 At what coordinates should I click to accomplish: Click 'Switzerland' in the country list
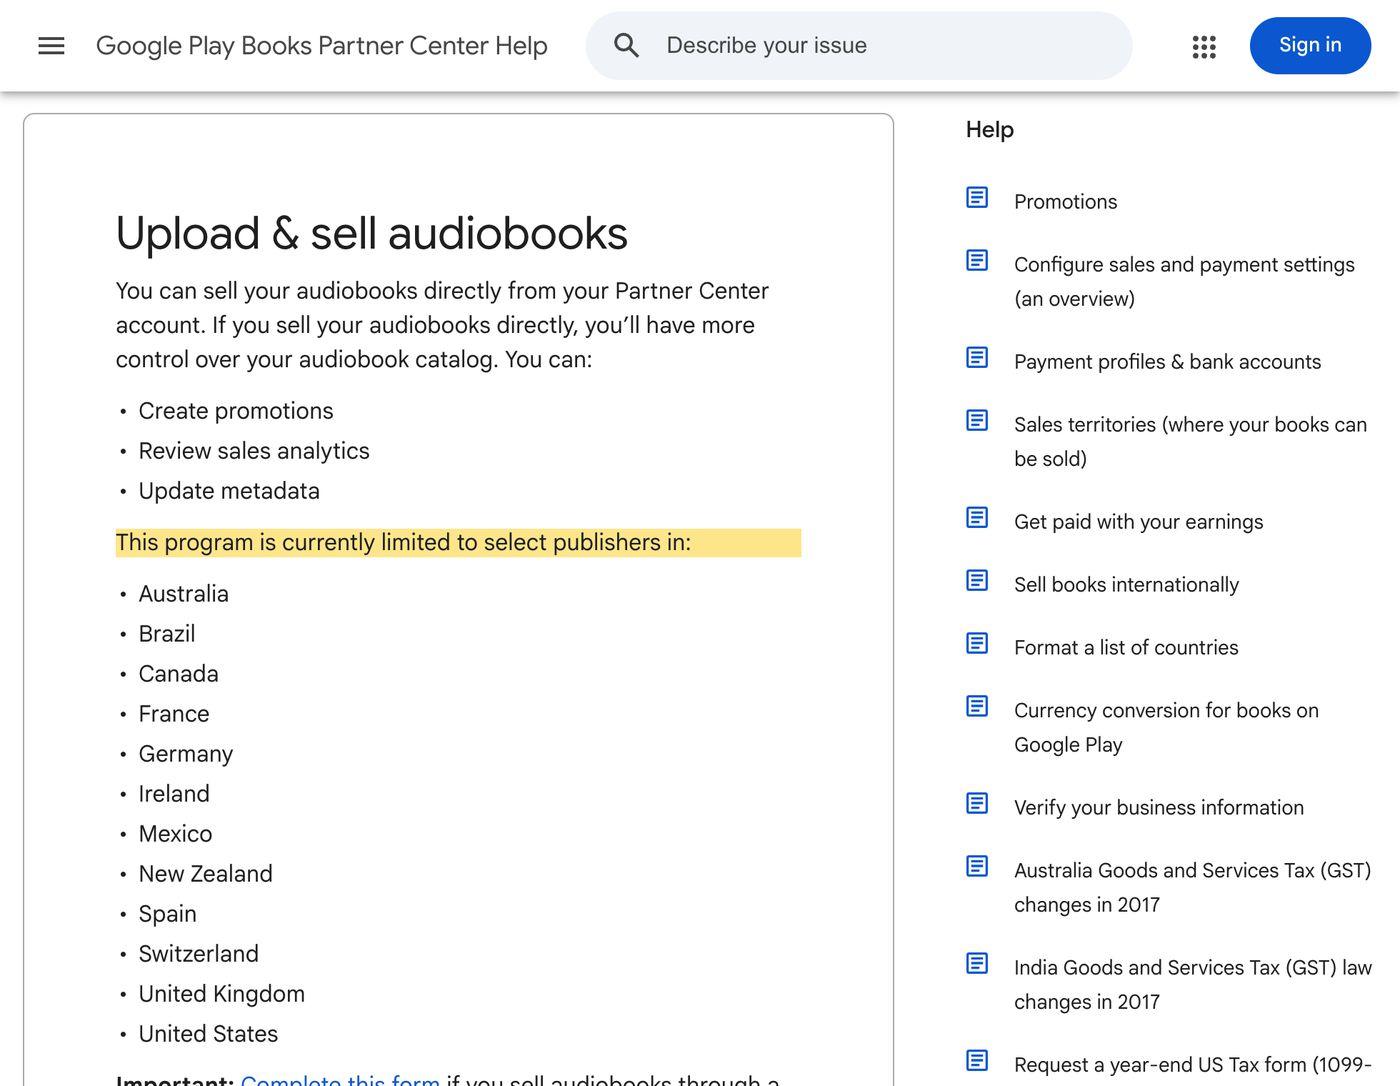point(199,954)
